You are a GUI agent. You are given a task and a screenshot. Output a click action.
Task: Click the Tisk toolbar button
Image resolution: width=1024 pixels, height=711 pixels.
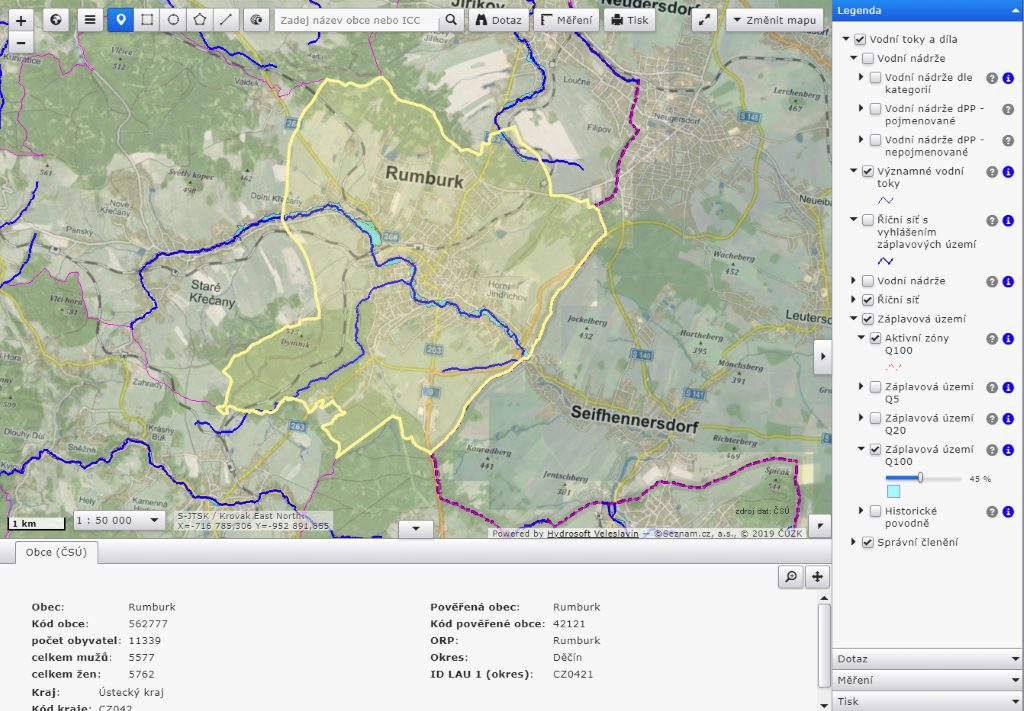click(x=630, y=20)
